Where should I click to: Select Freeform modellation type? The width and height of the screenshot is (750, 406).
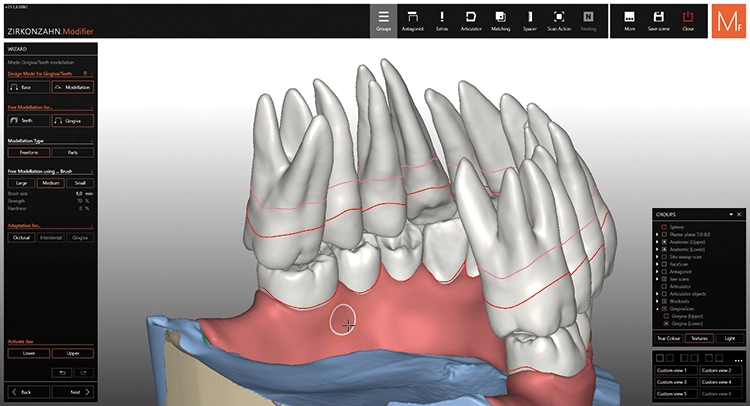pyautogui.click(x=29, y=153)
